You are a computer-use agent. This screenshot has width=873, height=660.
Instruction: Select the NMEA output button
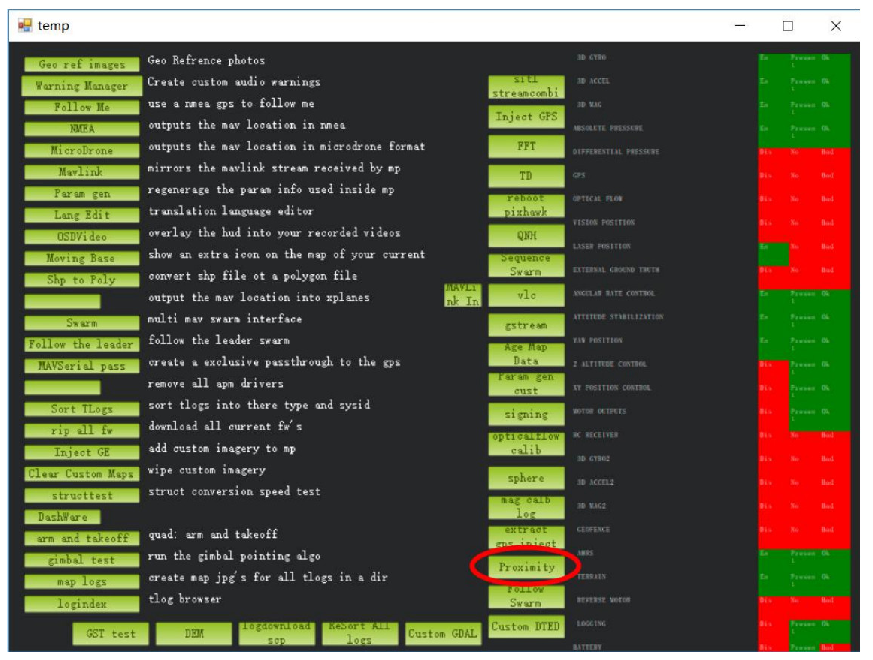(x=81, y=129)
